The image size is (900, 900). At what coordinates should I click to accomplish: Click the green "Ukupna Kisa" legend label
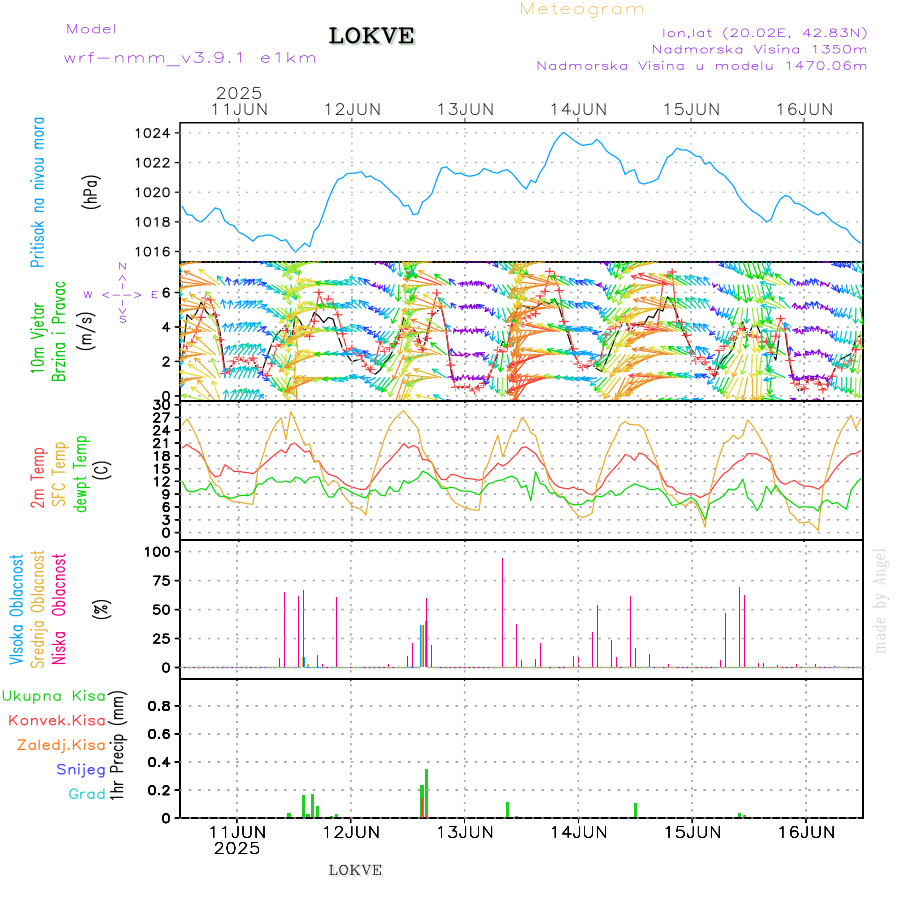click(54, 696)
